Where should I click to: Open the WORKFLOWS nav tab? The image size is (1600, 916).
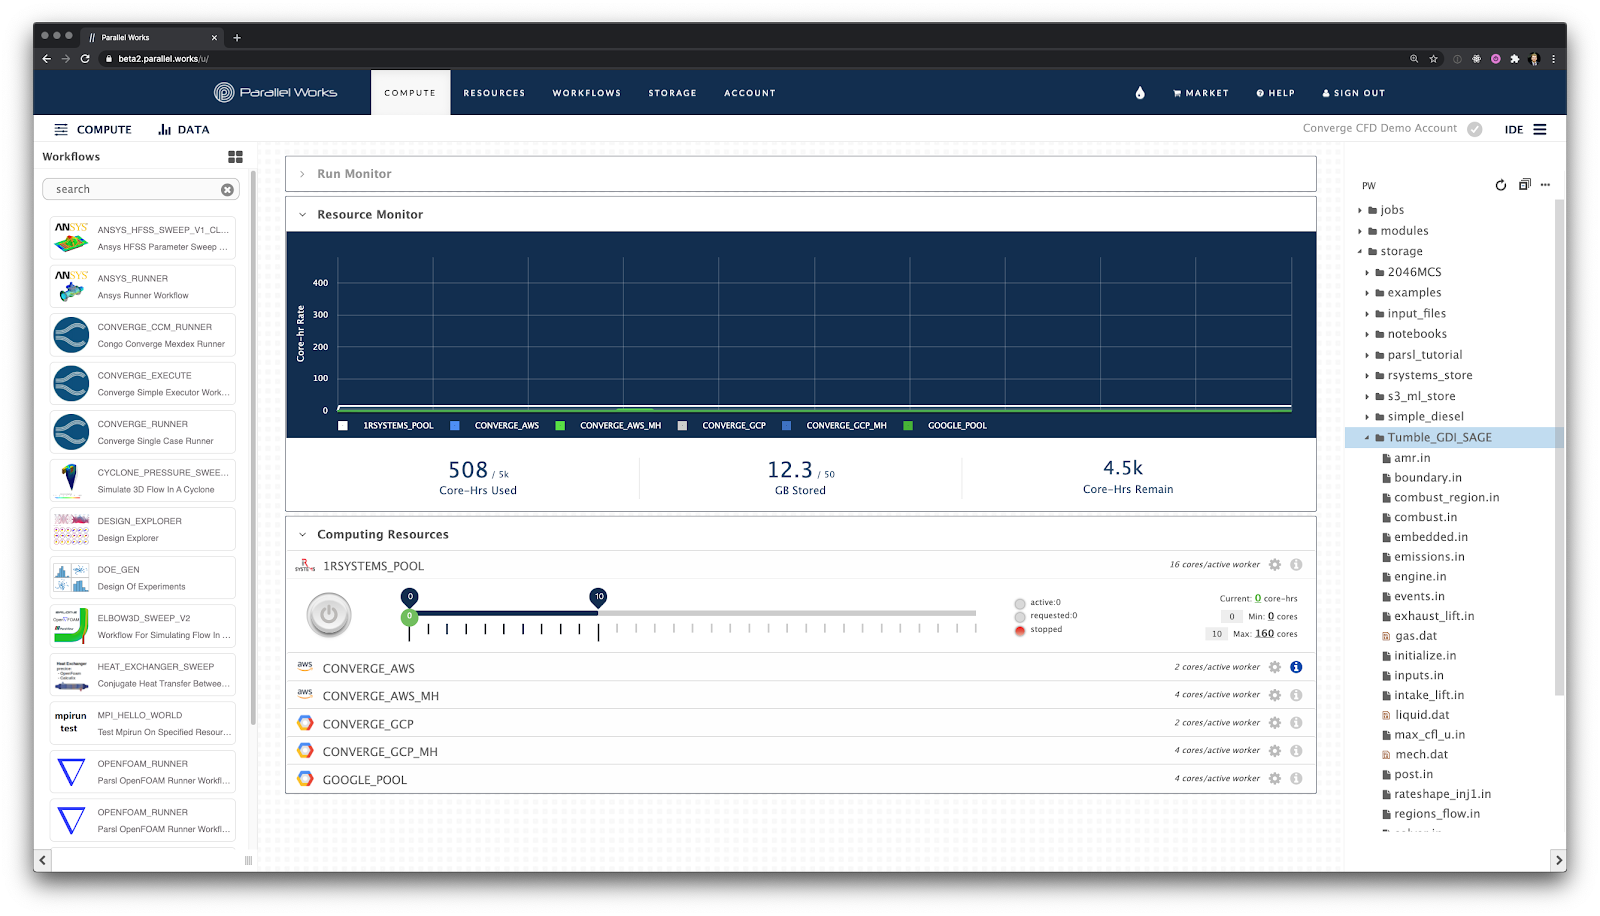pos(586,93)
